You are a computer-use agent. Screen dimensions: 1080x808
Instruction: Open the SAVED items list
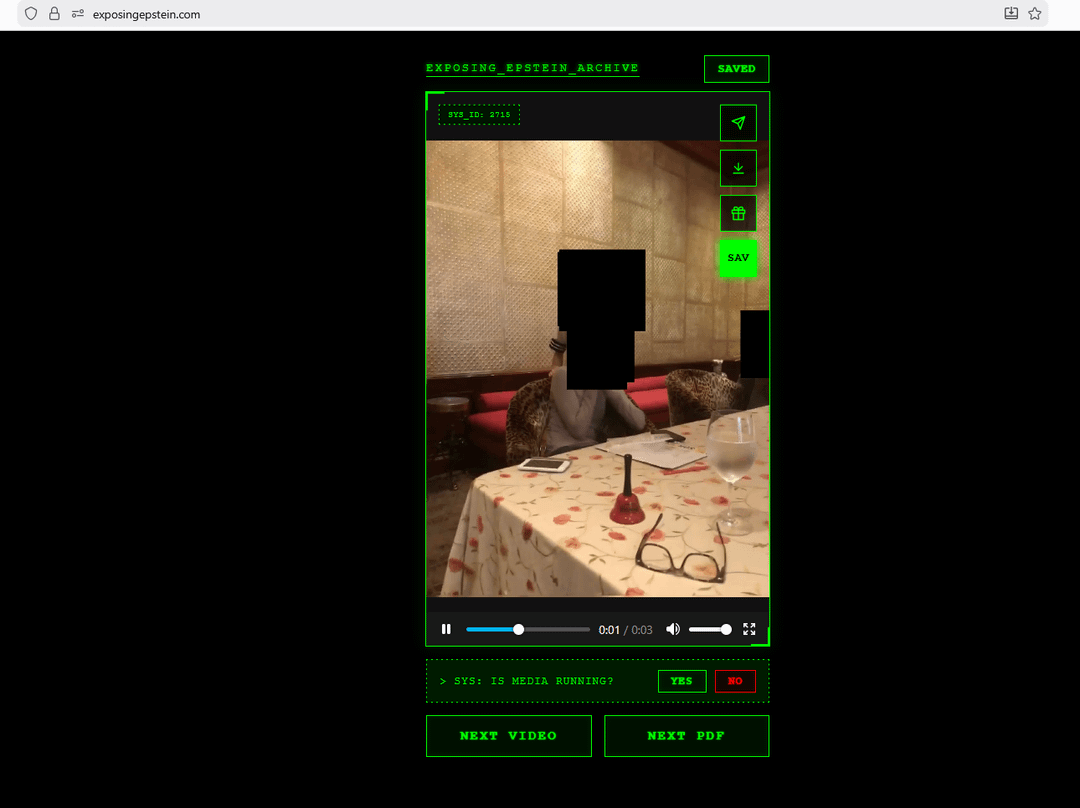pyautogui.click(x=736, y=69)
